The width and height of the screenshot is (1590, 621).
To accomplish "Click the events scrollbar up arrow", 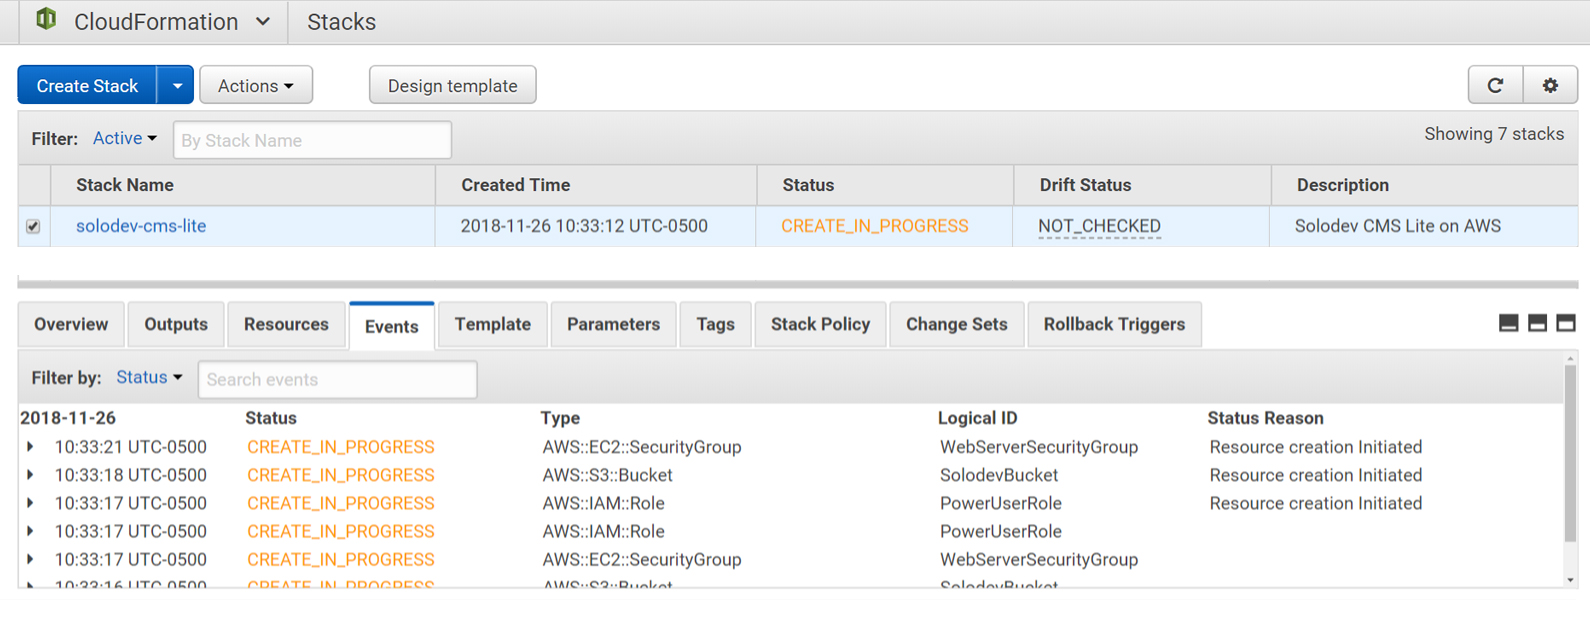I will tap(1570, 358).
